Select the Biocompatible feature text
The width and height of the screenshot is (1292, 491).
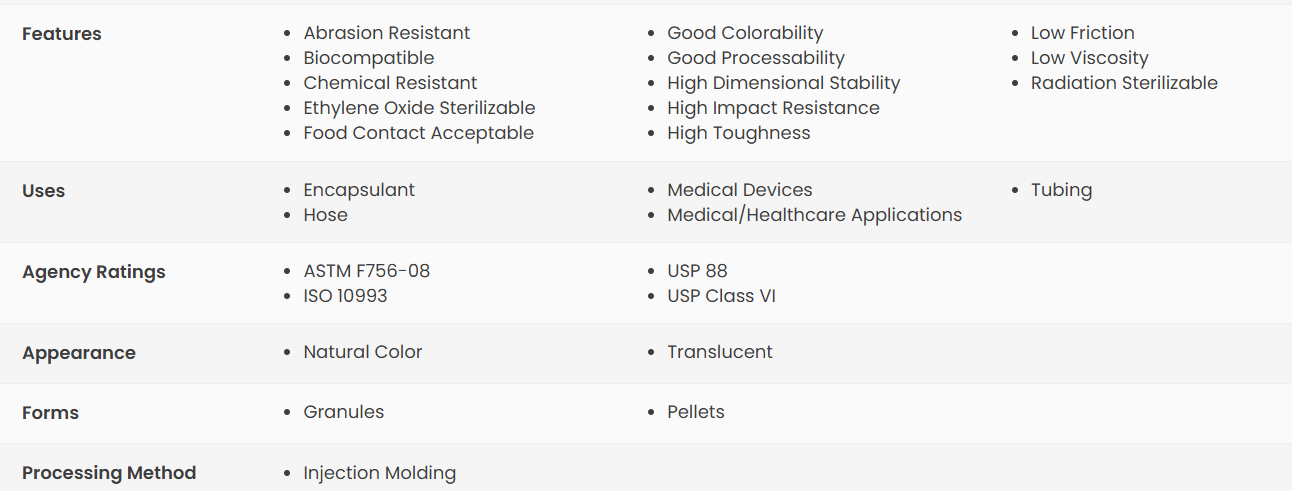[x=368, y=58]
